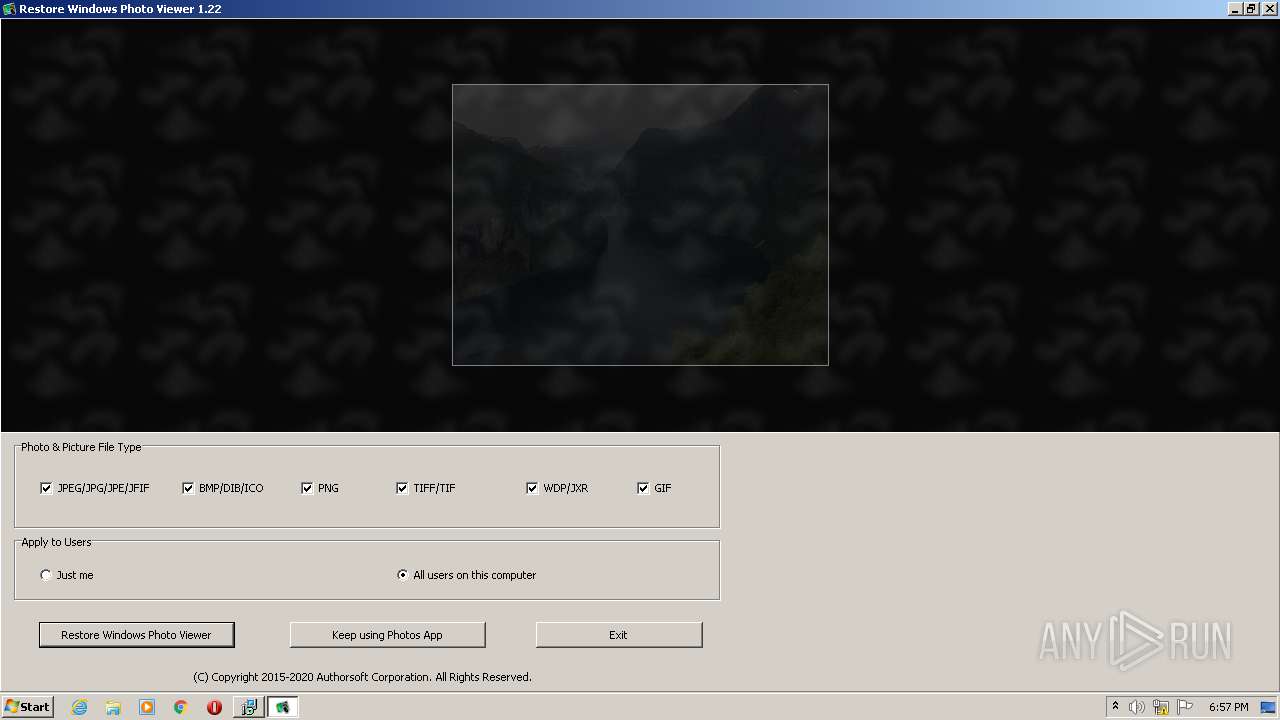Click the app icon in title bar
The width and height of the screenshot is (1280, 720).
point(9,9)
